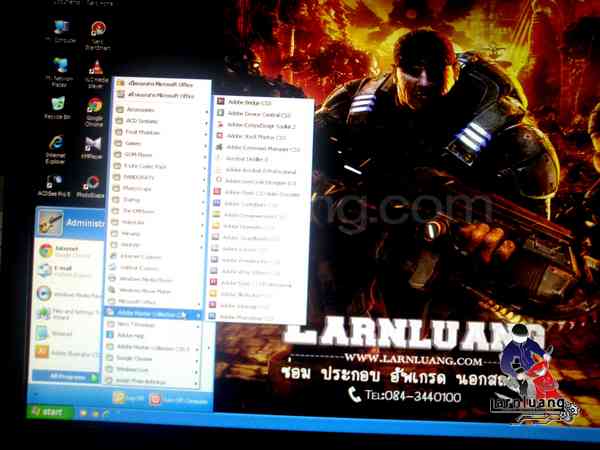Click the Chrome icon beside Internet in Start menu
Viewport: 600px width, 450px height.
click(46, 251)
